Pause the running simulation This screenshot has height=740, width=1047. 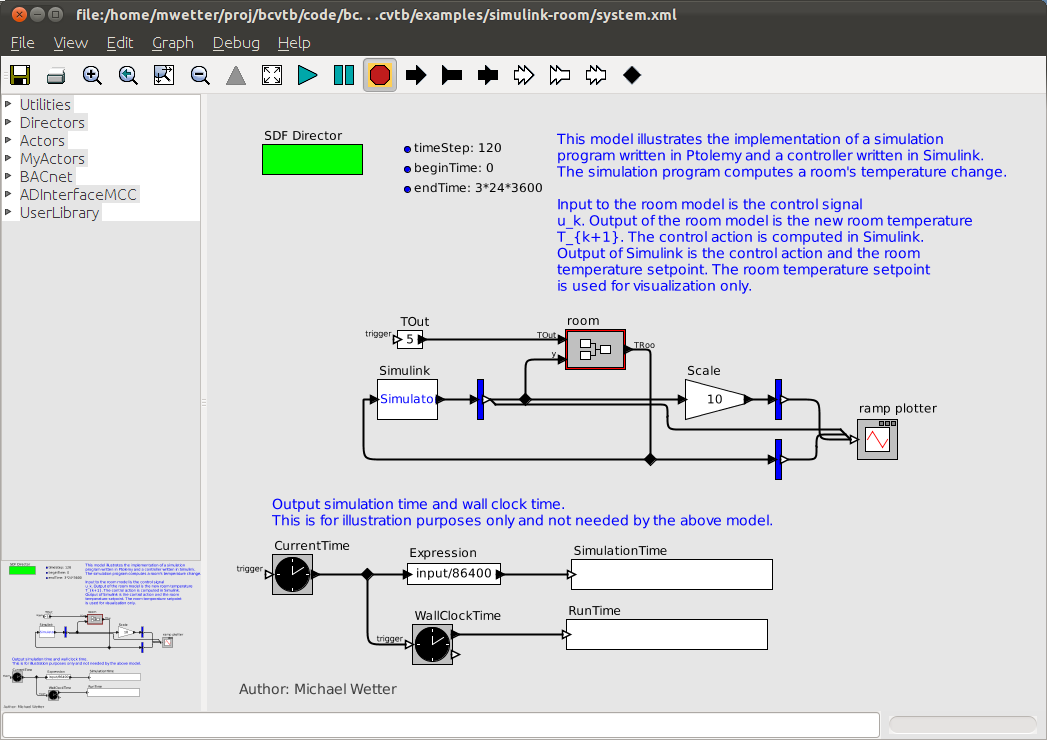coord(343,74)
